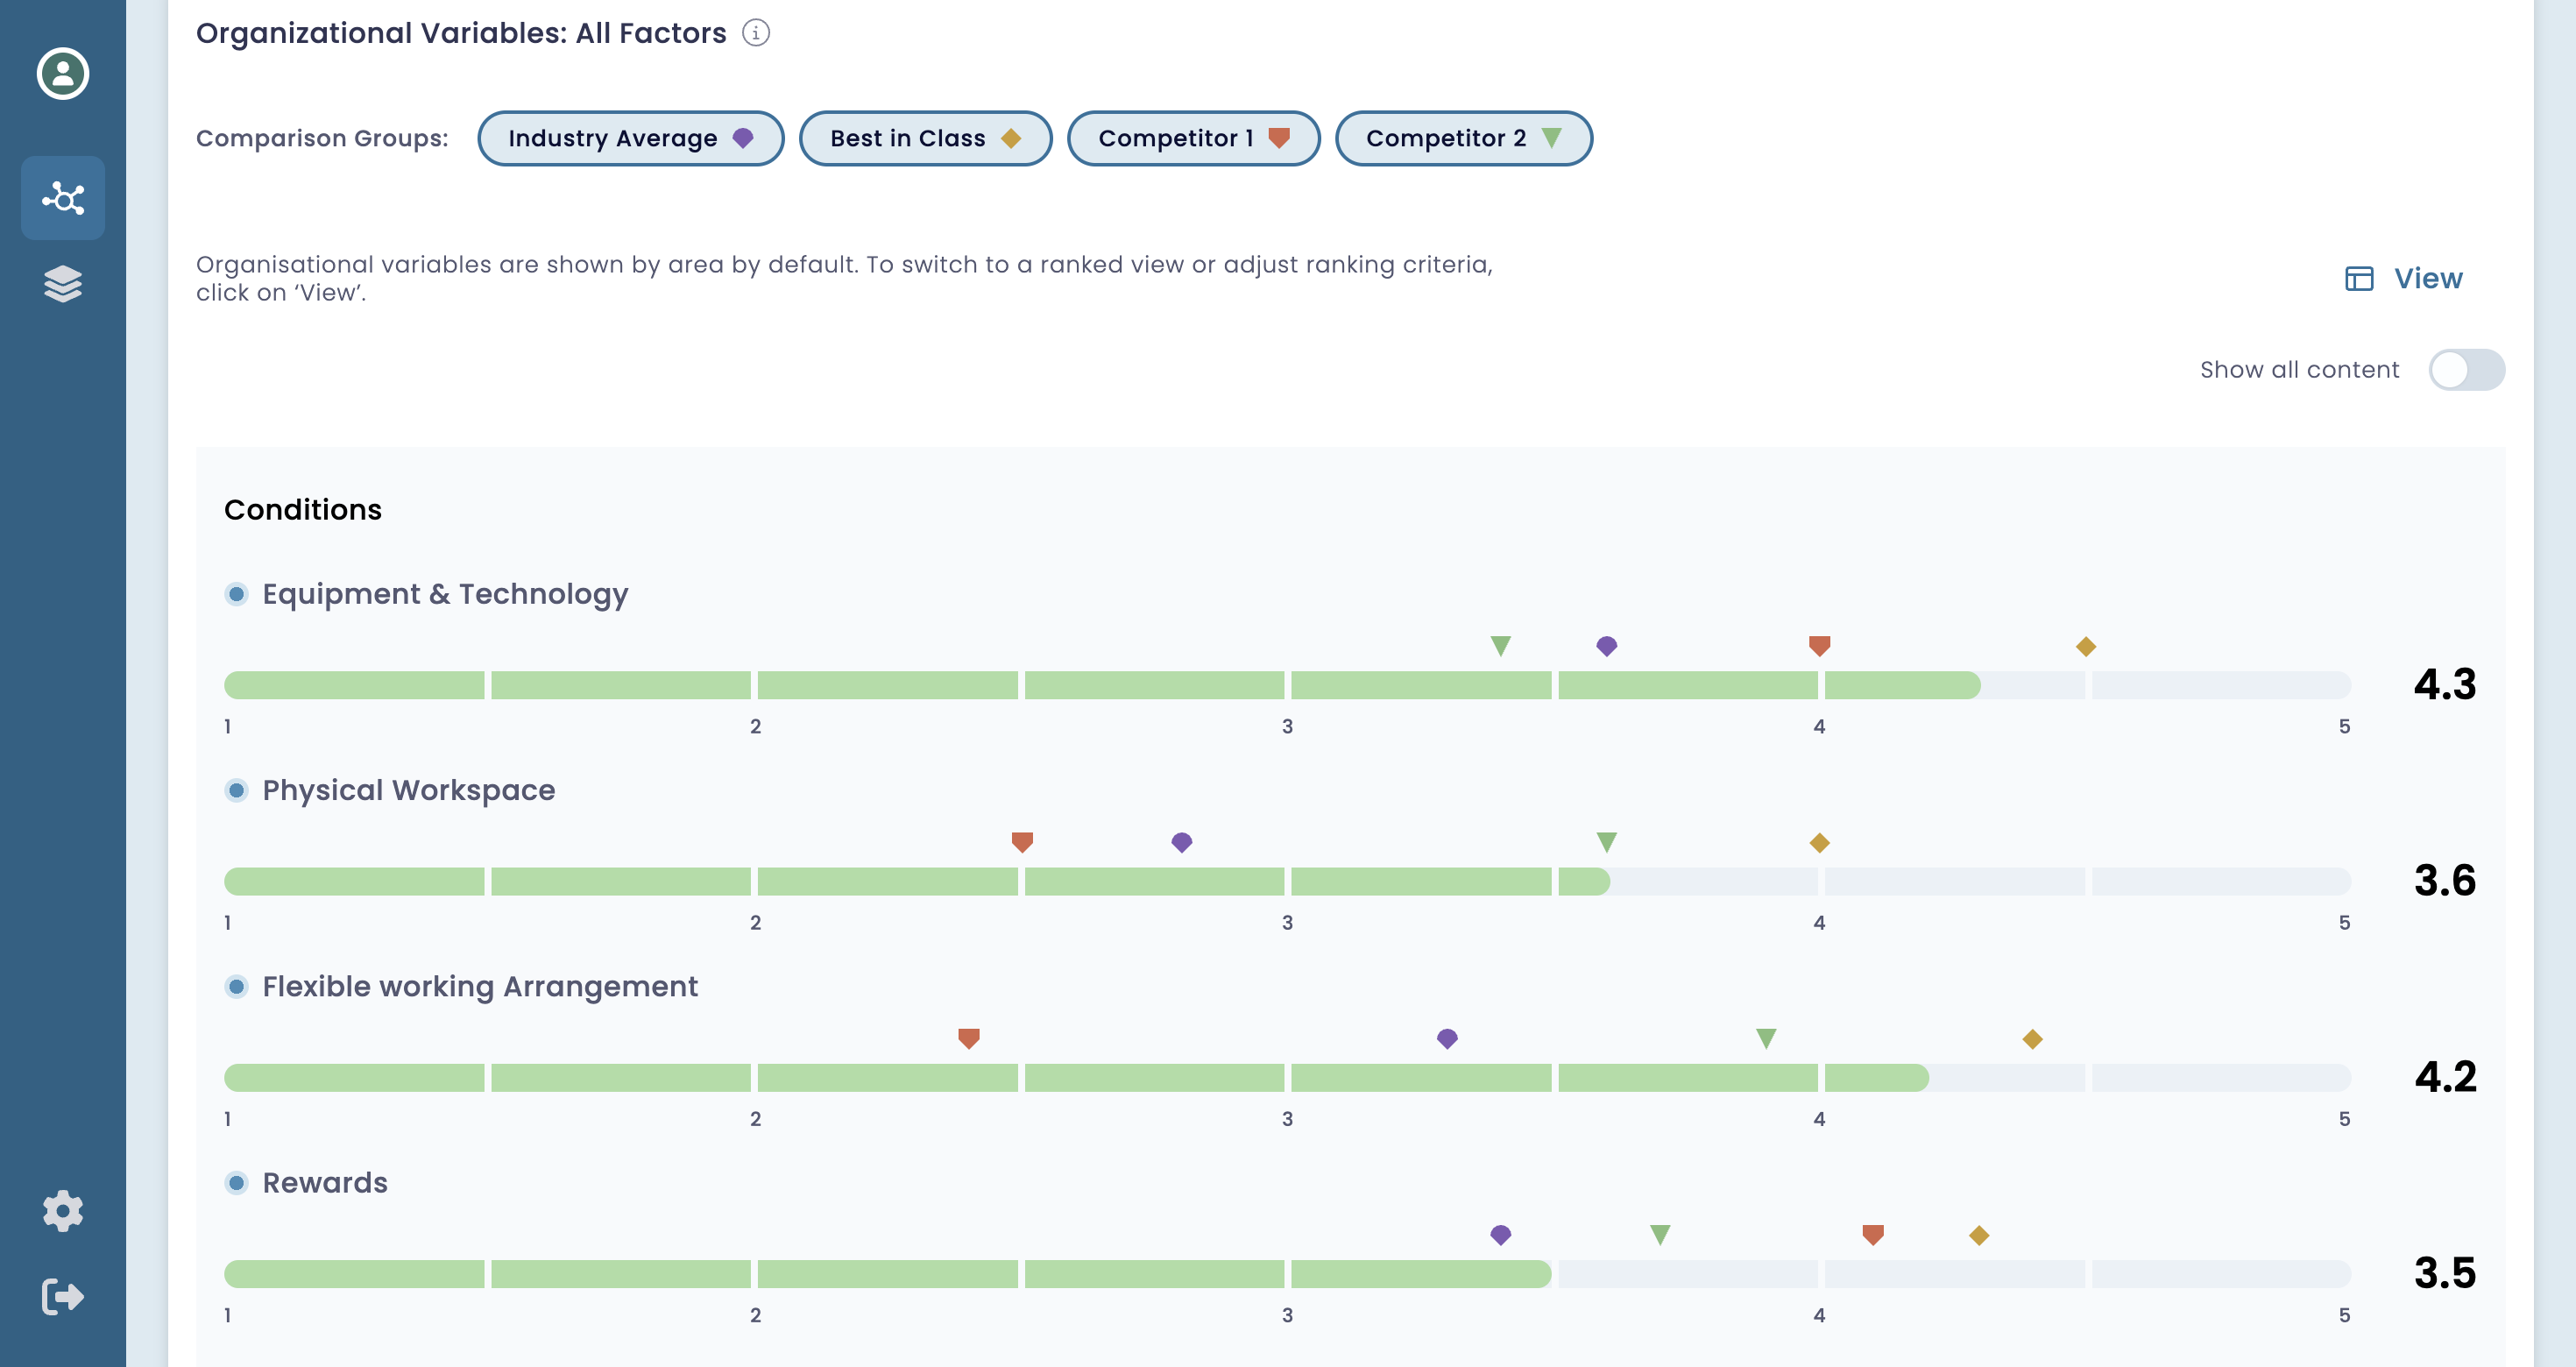
Task: Open the user profile icon in sidebar
Action: 63,73
